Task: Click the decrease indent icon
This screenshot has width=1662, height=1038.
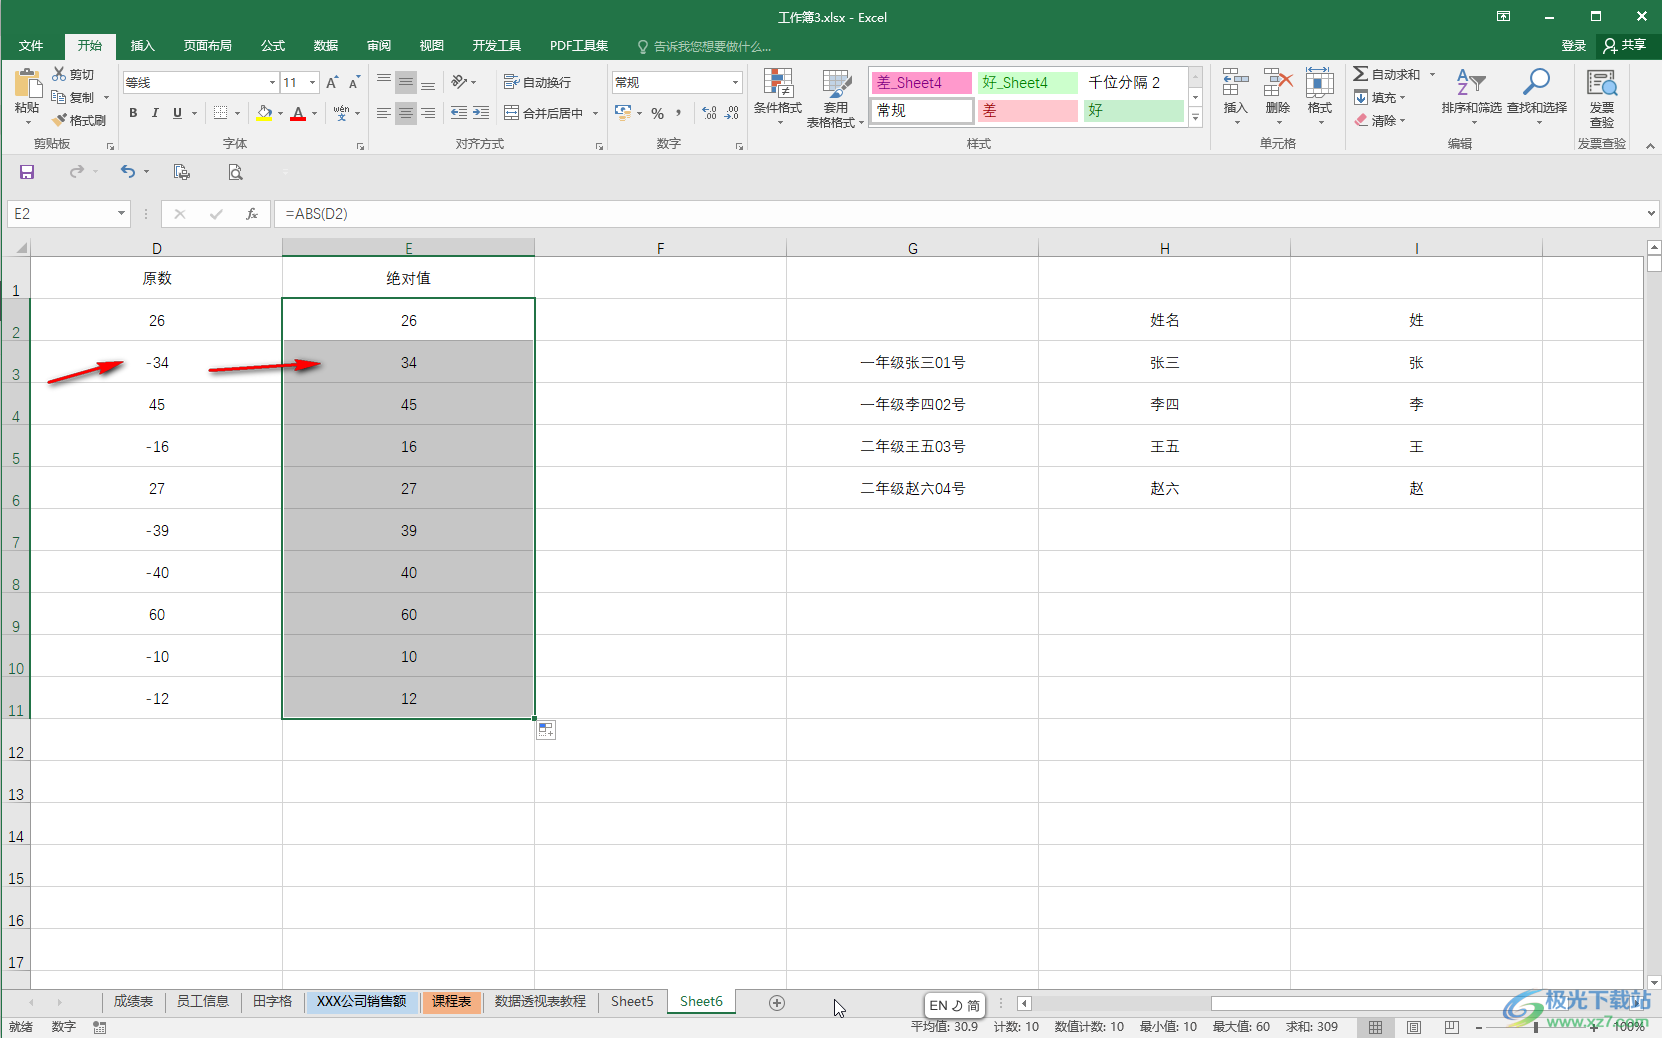Action: (x=459, y=113)
